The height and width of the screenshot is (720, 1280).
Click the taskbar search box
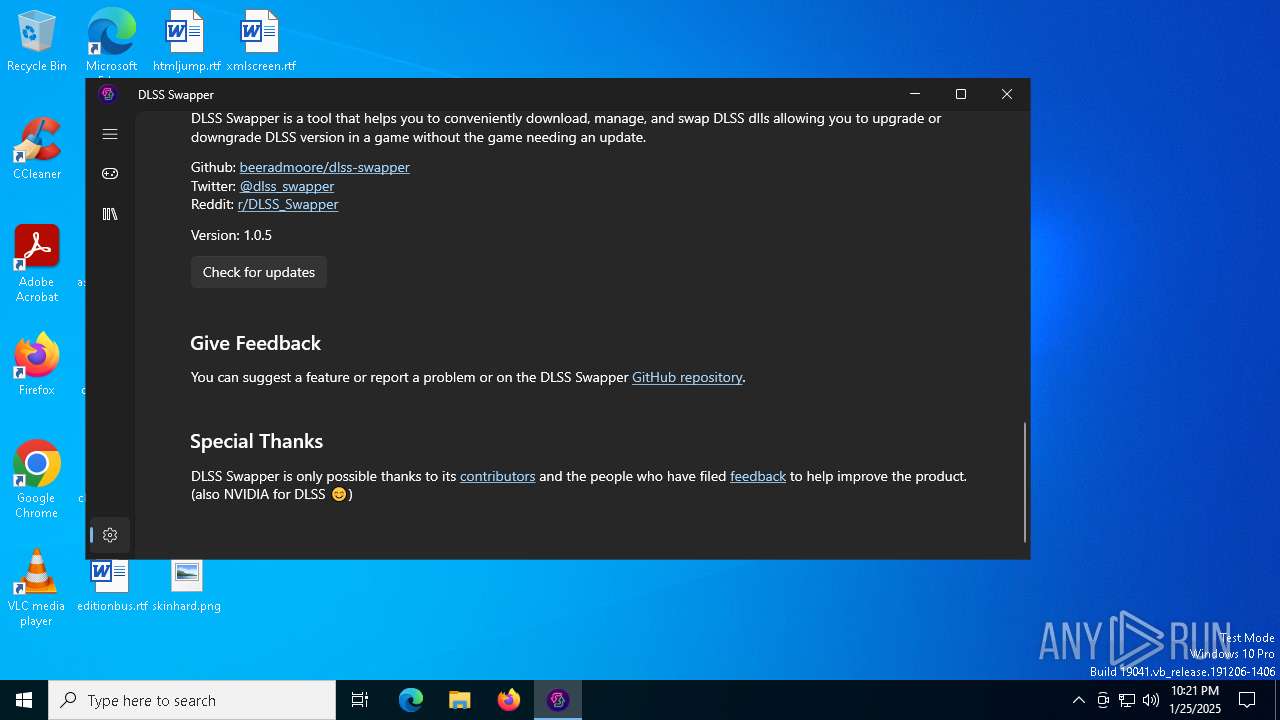coord(192,700)
